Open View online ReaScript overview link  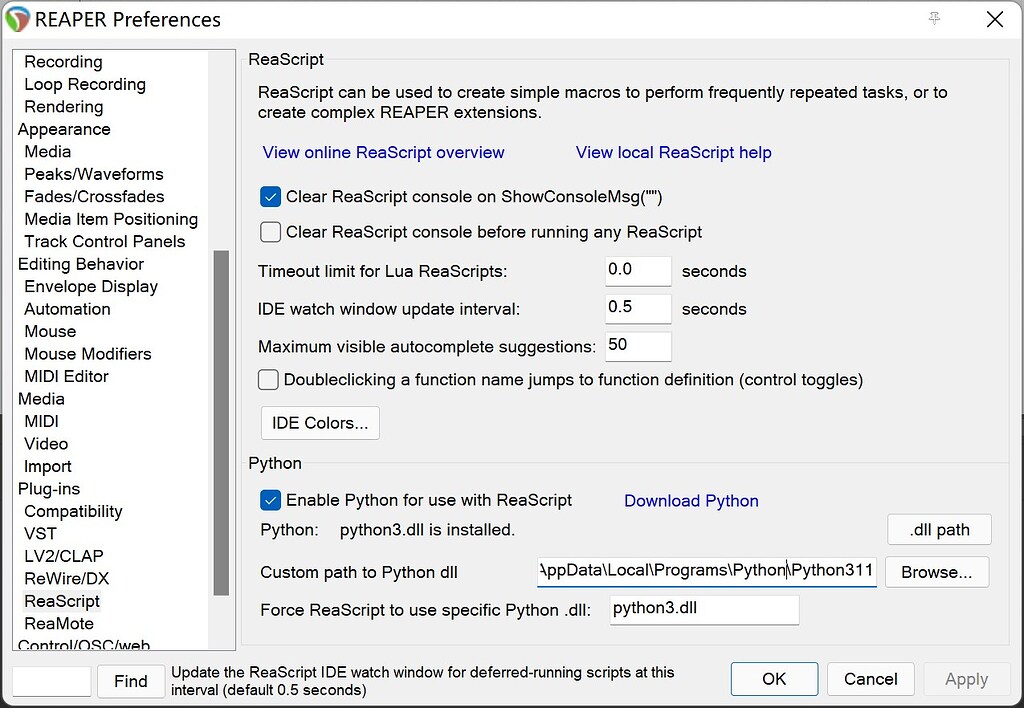[x=383, y=152]
